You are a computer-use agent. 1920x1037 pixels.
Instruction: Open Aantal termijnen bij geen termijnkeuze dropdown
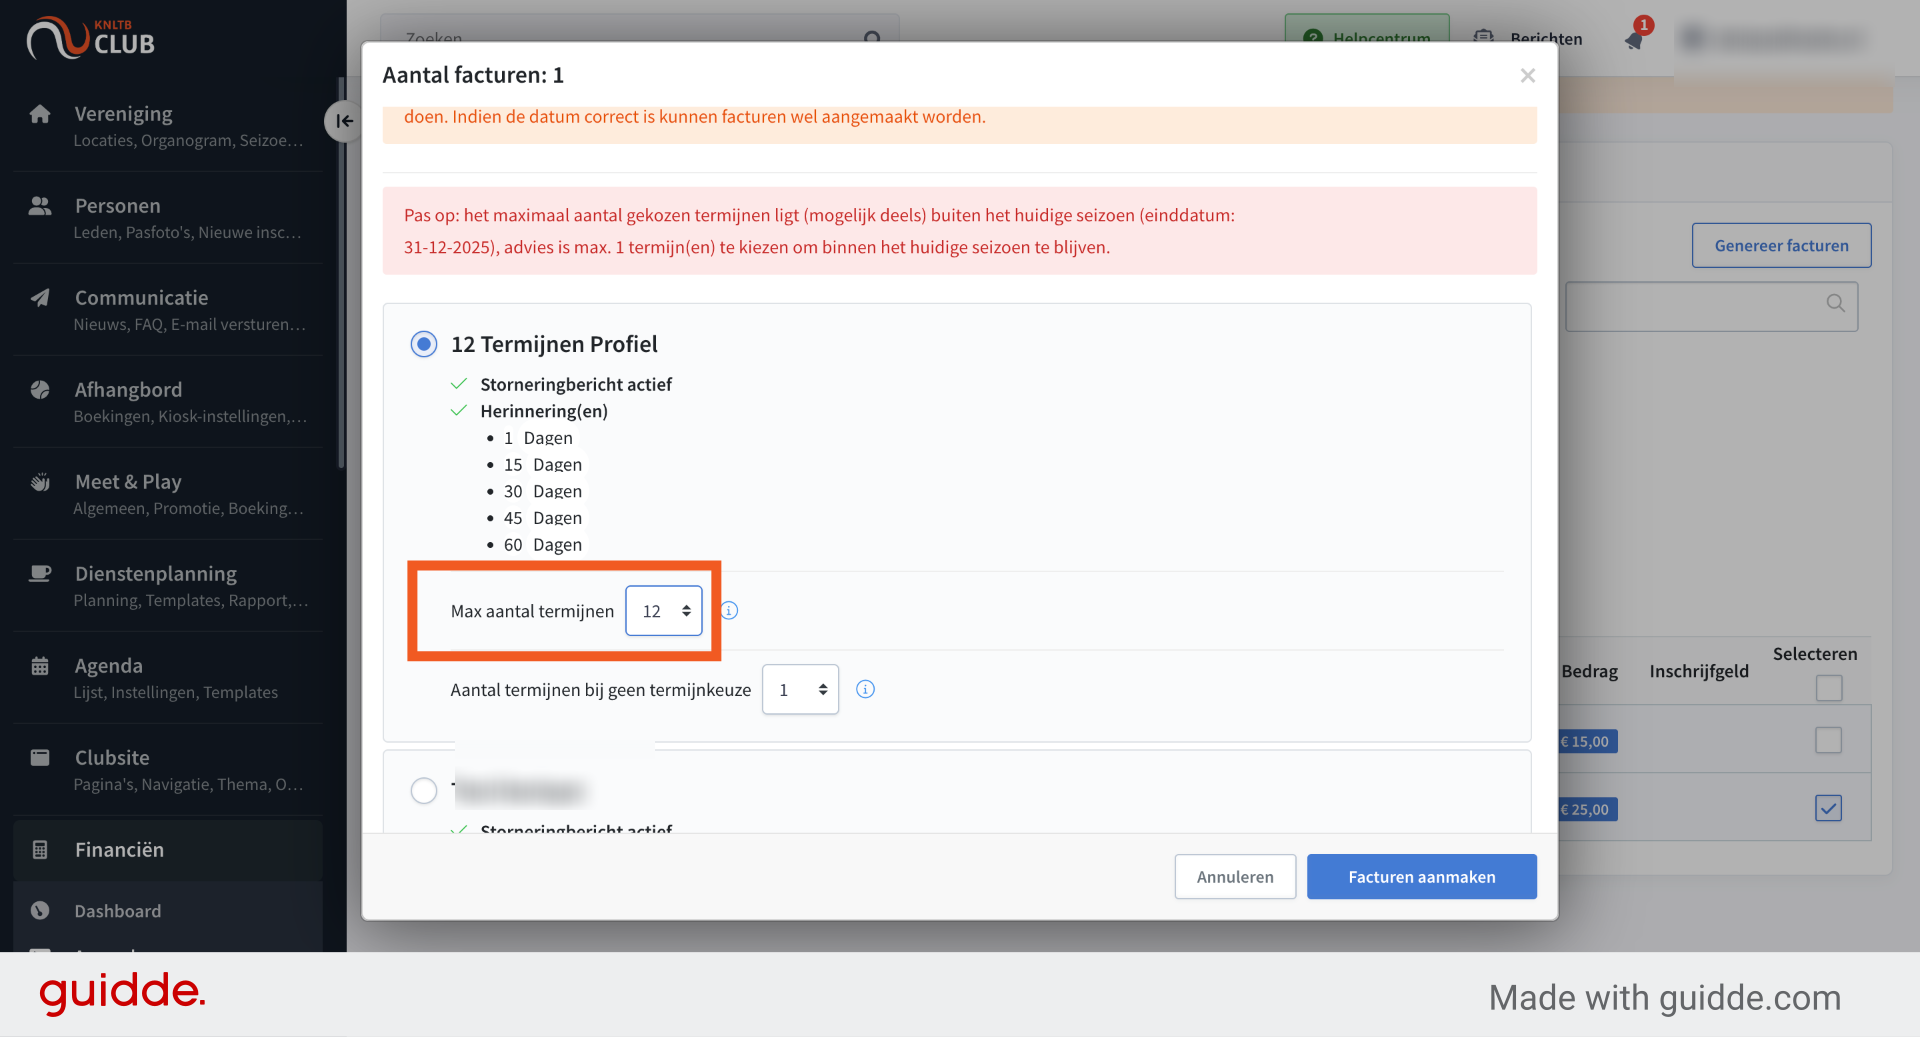click(800, 690)
